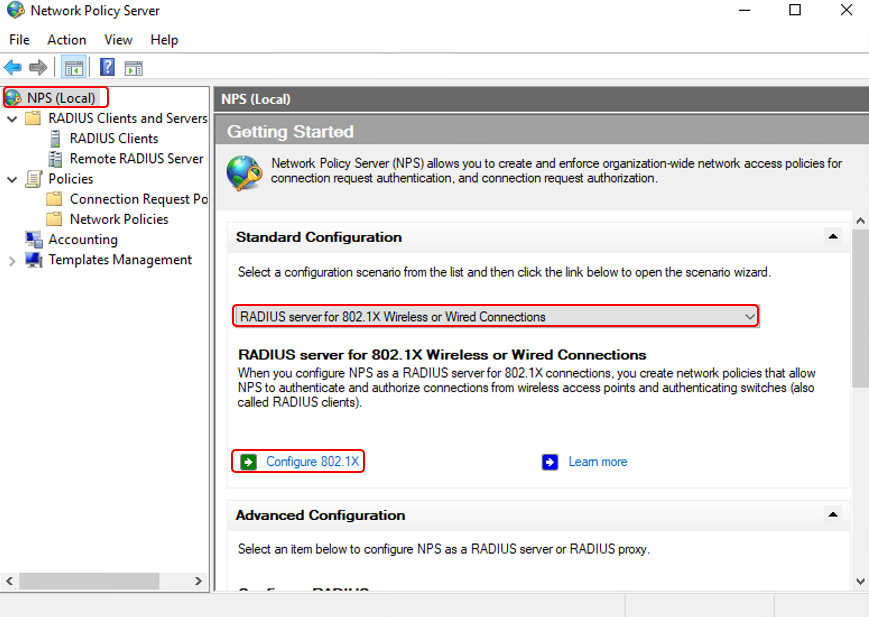
Task: Expand the Templates Management node
Action: 12,261
